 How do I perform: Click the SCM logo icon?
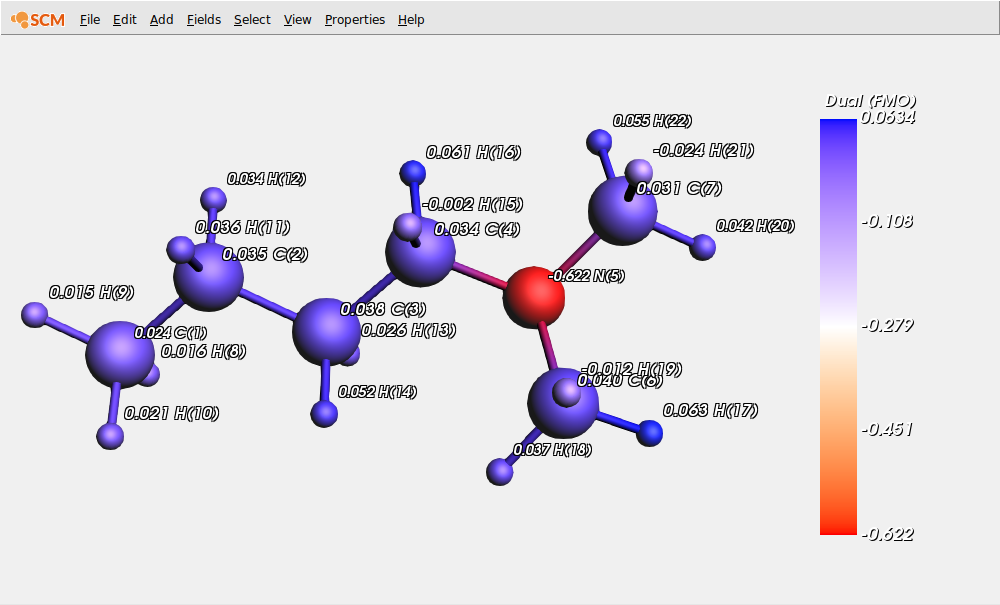(22, 19)
